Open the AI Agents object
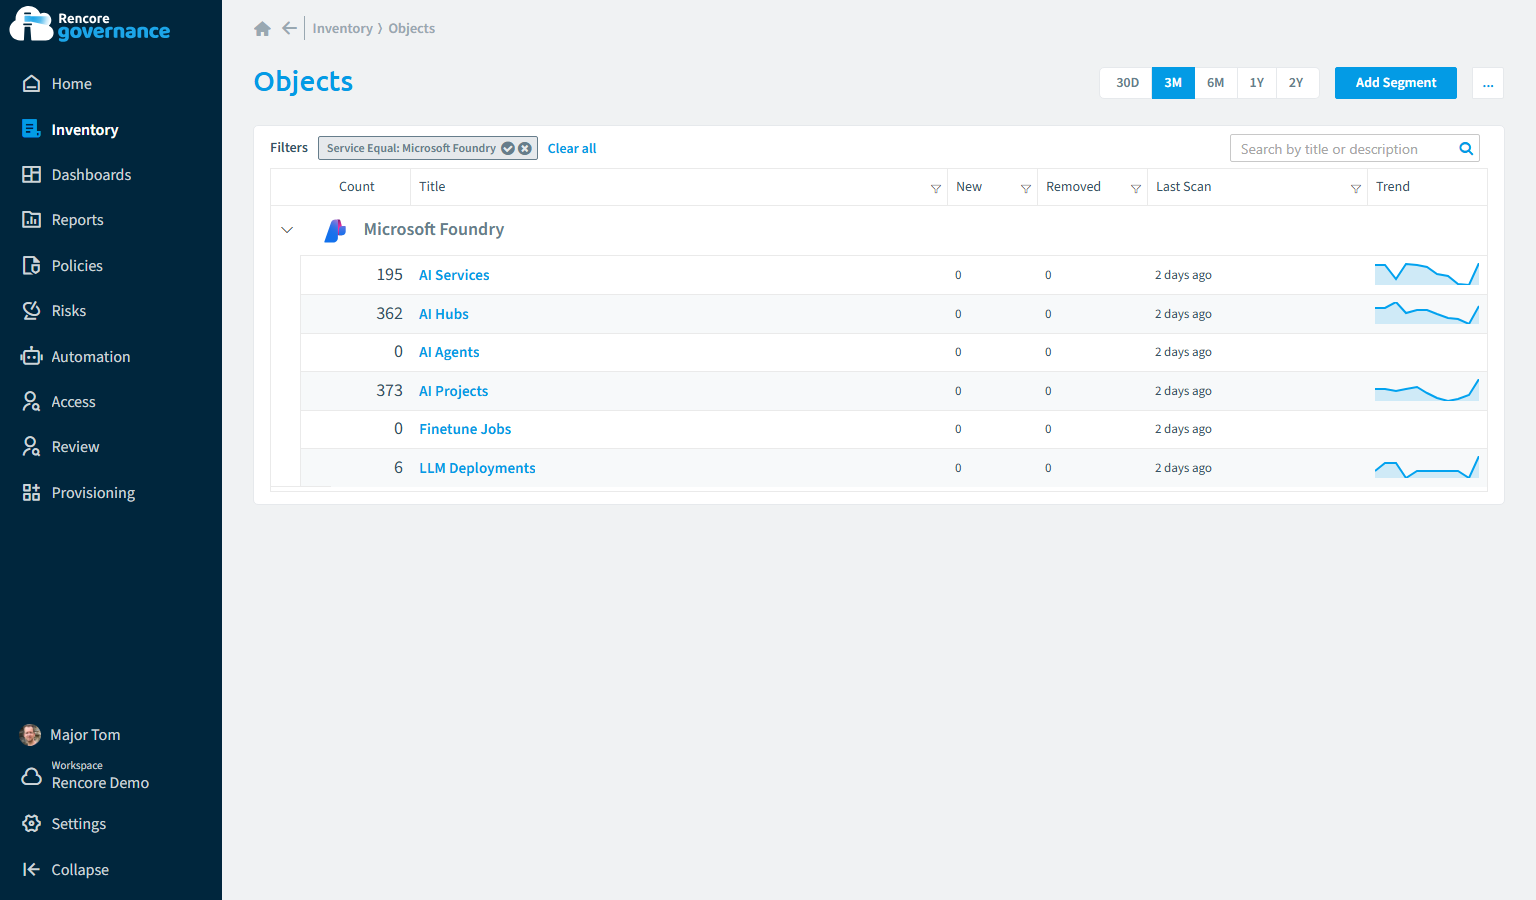 [x=449, y=352]
